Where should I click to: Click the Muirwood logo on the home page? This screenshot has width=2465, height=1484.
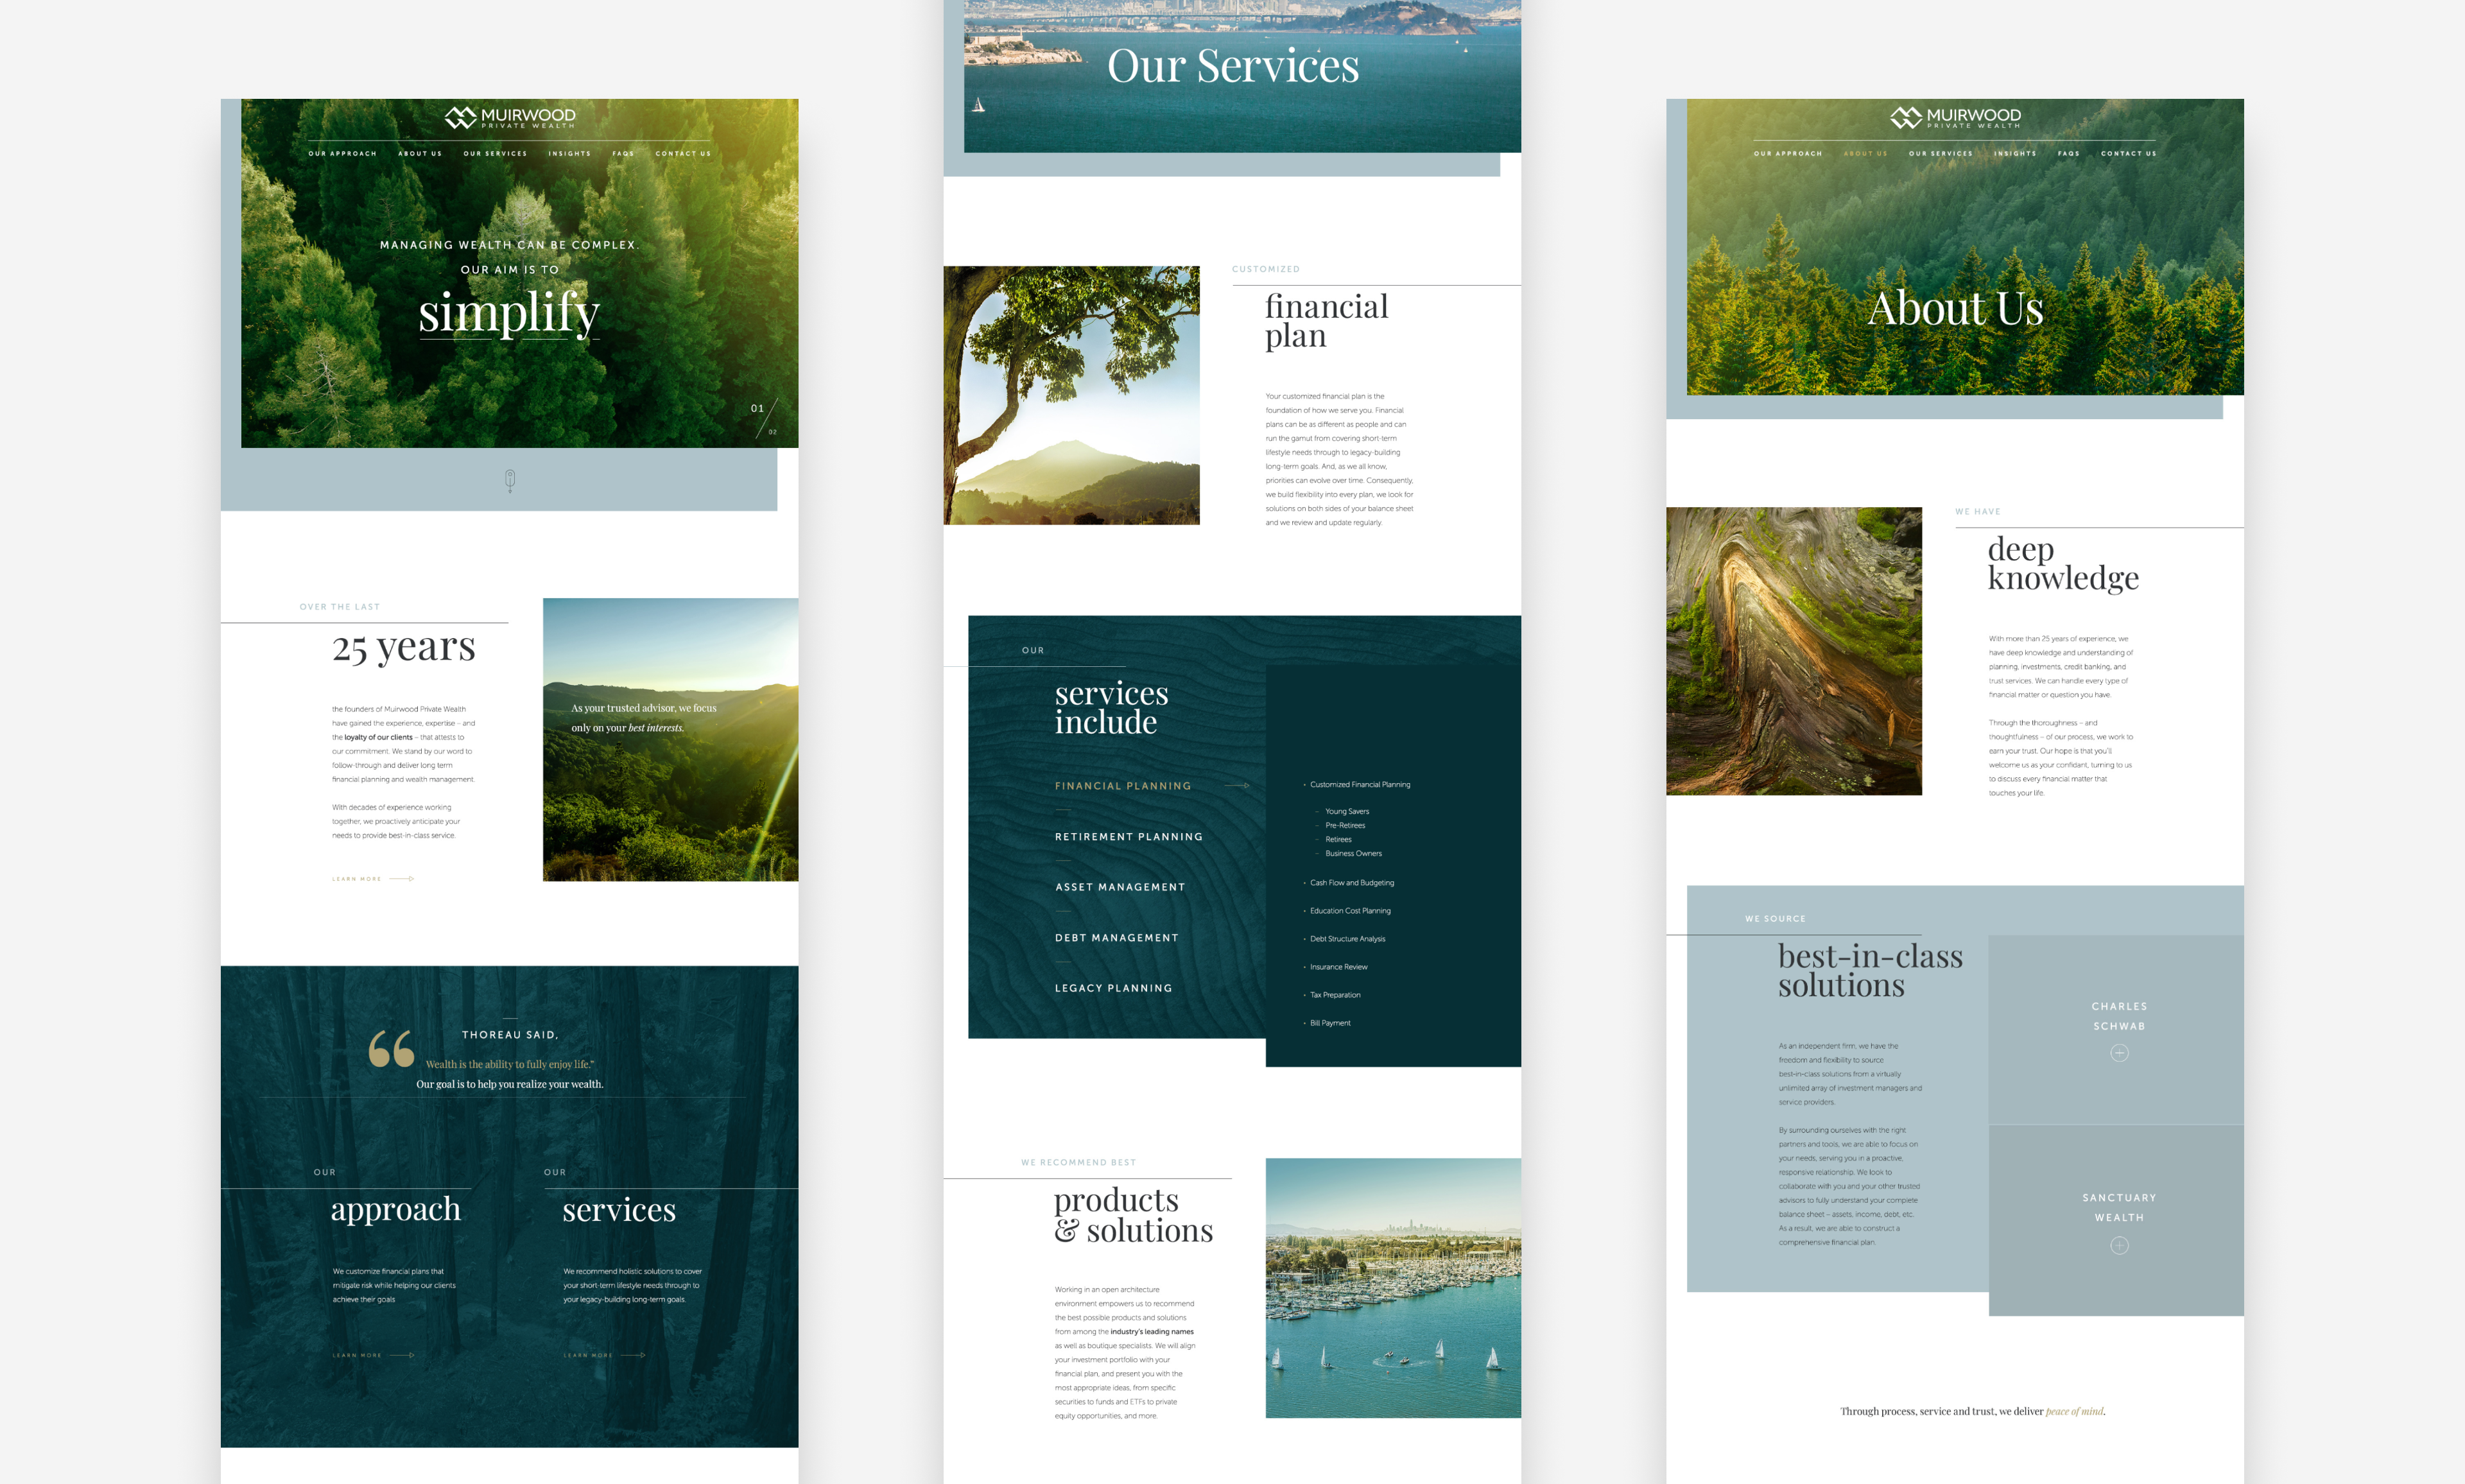509,117
